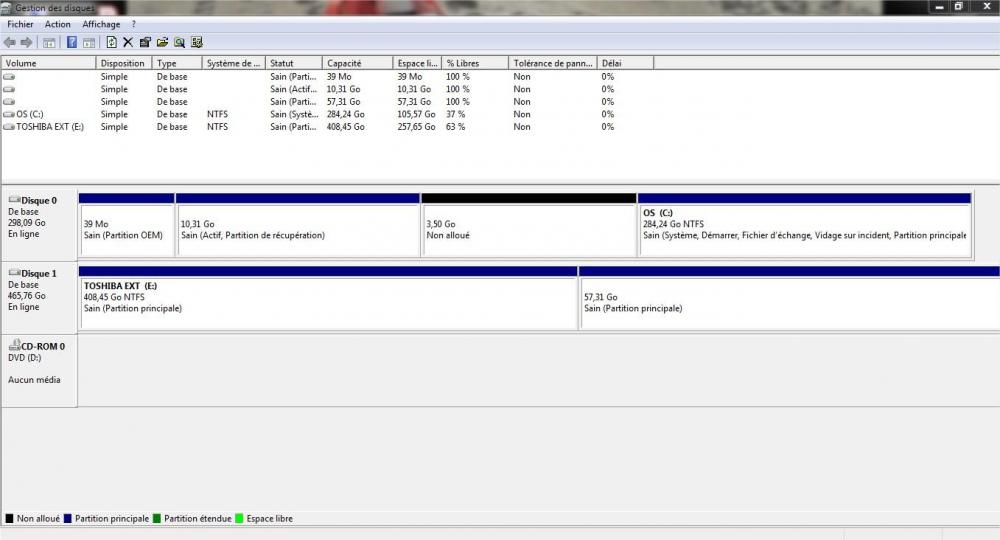Click the open folder toolbar icon
The image size is (1000, 540).
pos(162,42)
